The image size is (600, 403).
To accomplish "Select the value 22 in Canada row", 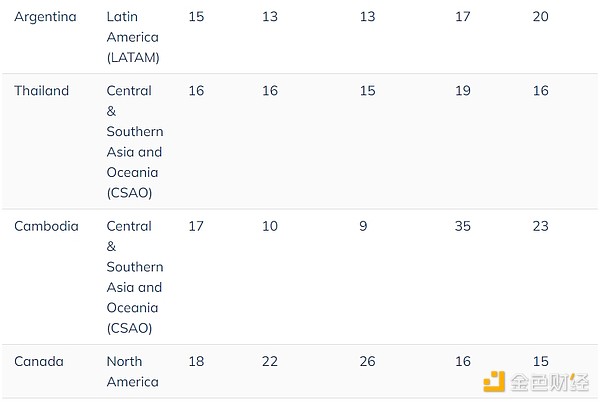I will [x=270, y=361].
